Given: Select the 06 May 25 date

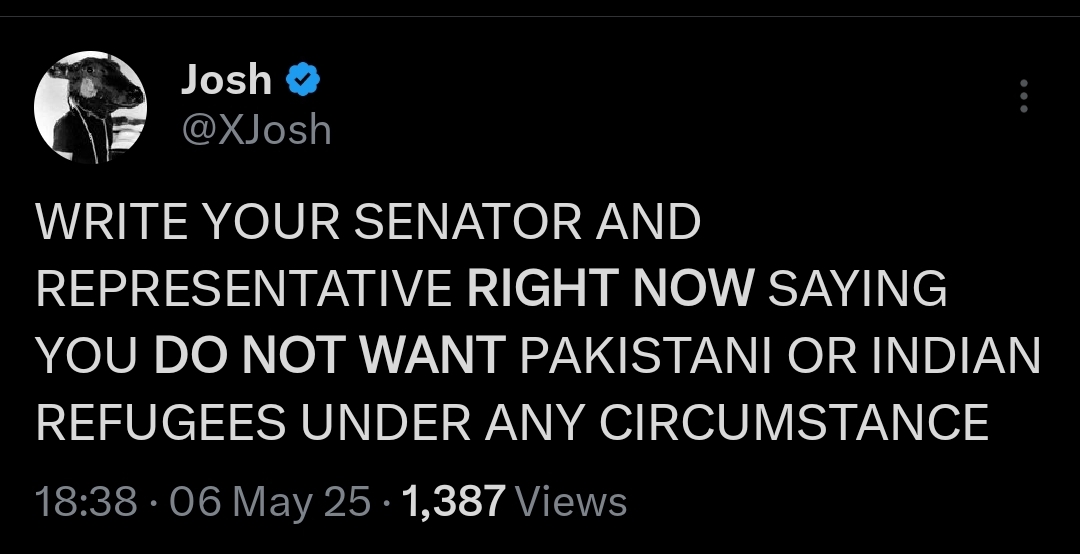Looking at the screenshot, I should tap(270, 501).
